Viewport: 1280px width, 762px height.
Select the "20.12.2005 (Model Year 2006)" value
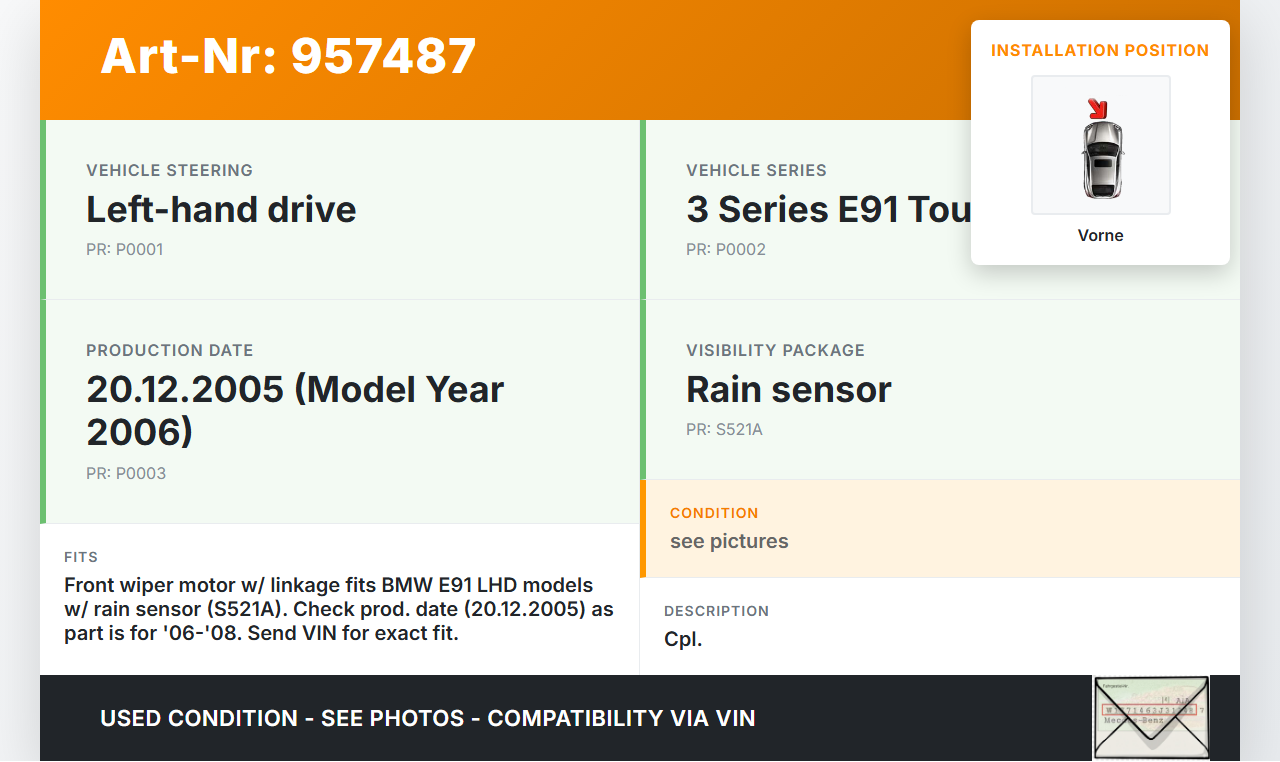pyautogui.click(x=295, y=410)
